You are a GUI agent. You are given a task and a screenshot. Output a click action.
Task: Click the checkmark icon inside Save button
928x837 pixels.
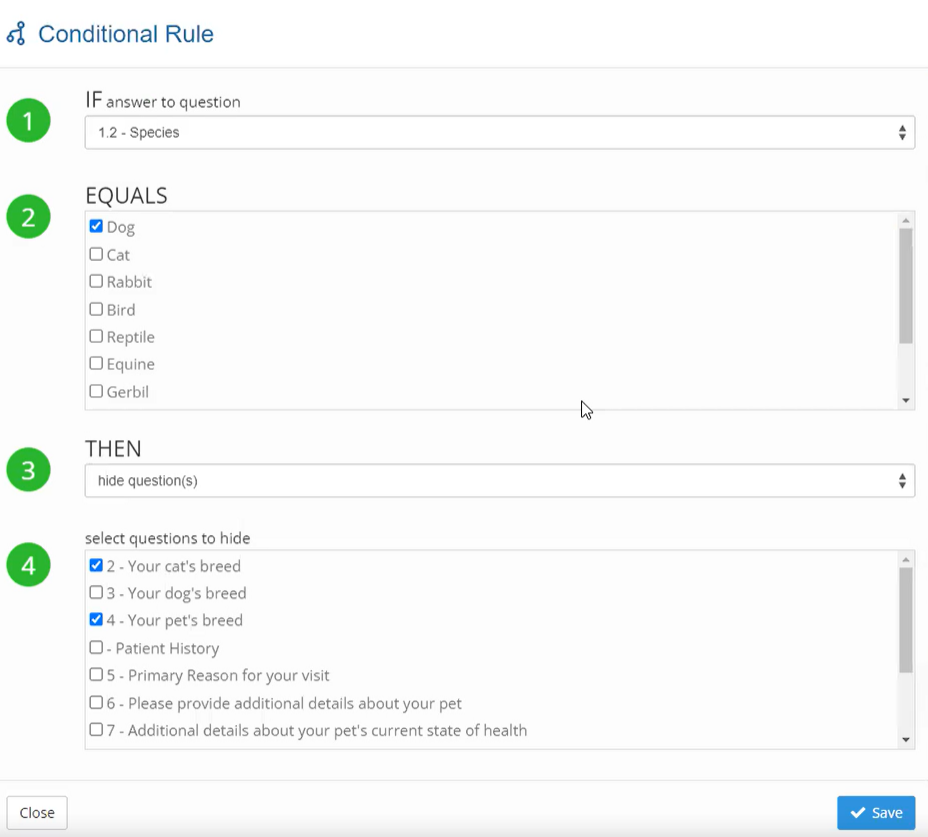[860, 812]
